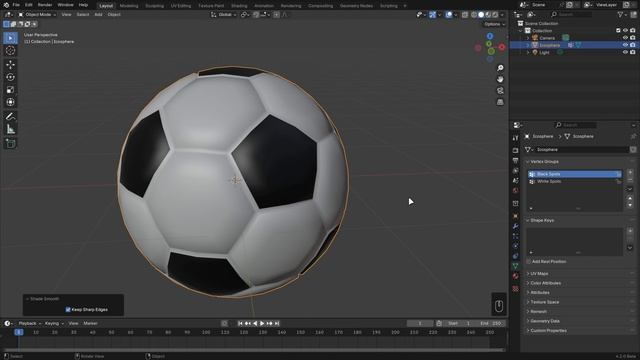640x360 pixels.
Task: Switch to wireframe viewport shading
Action: pyautogui.click(x=474, y=15)
